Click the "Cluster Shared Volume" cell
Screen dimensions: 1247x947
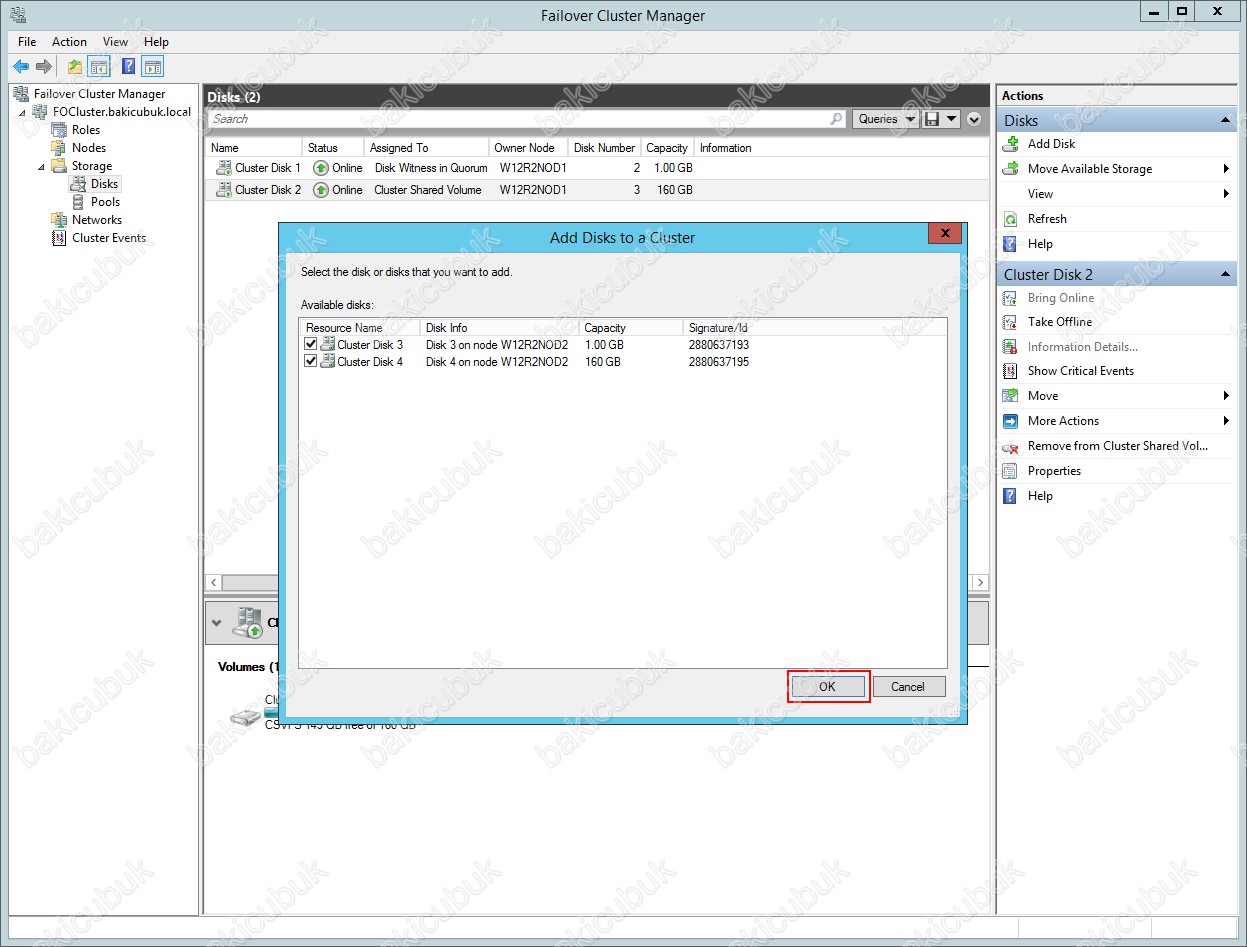coord(428,190)
